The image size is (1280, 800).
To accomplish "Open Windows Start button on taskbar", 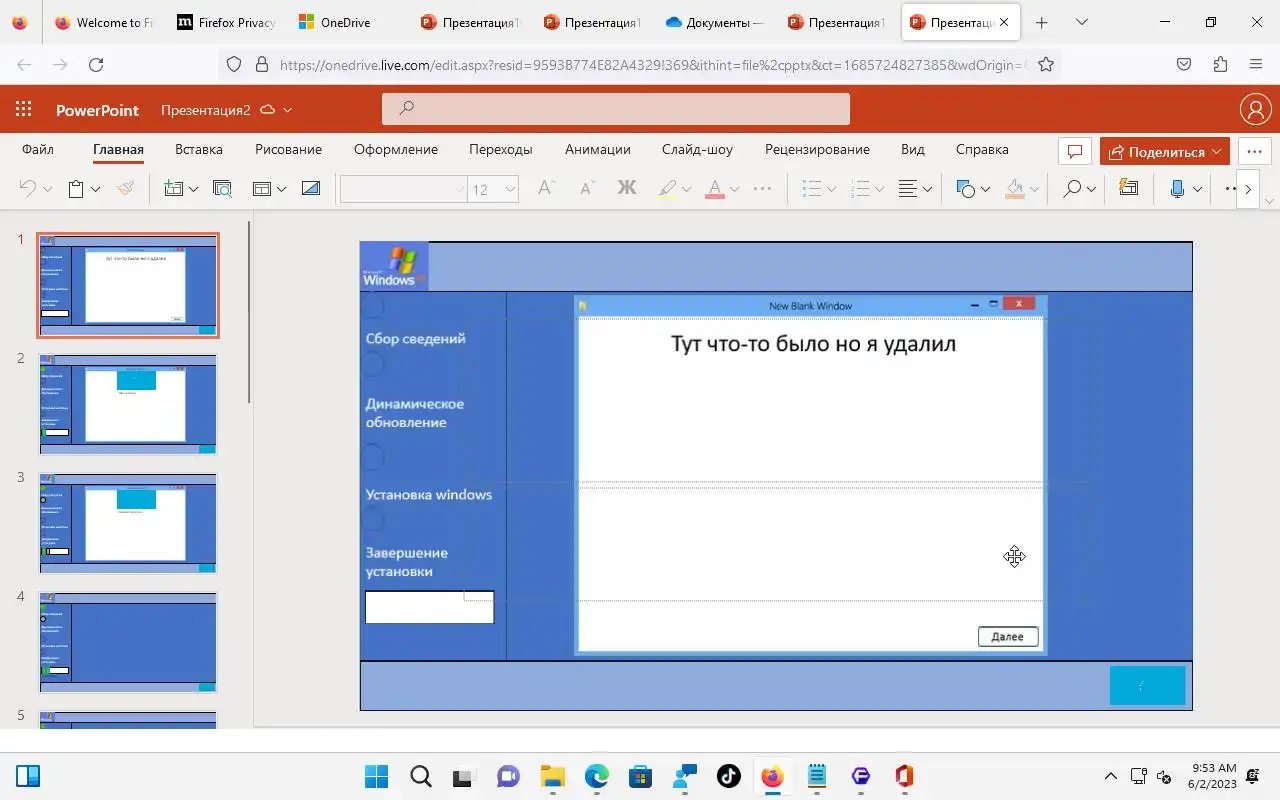I will click(377, 777).
